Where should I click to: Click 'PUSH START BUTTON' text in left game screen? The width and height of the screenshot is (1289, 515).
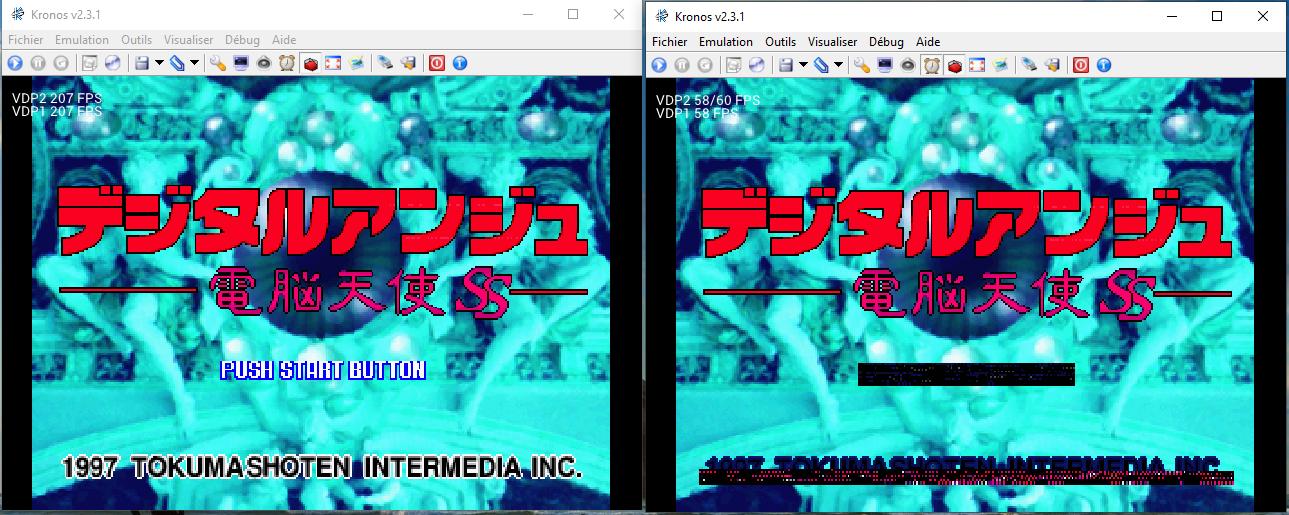click(x=323, y=370)
